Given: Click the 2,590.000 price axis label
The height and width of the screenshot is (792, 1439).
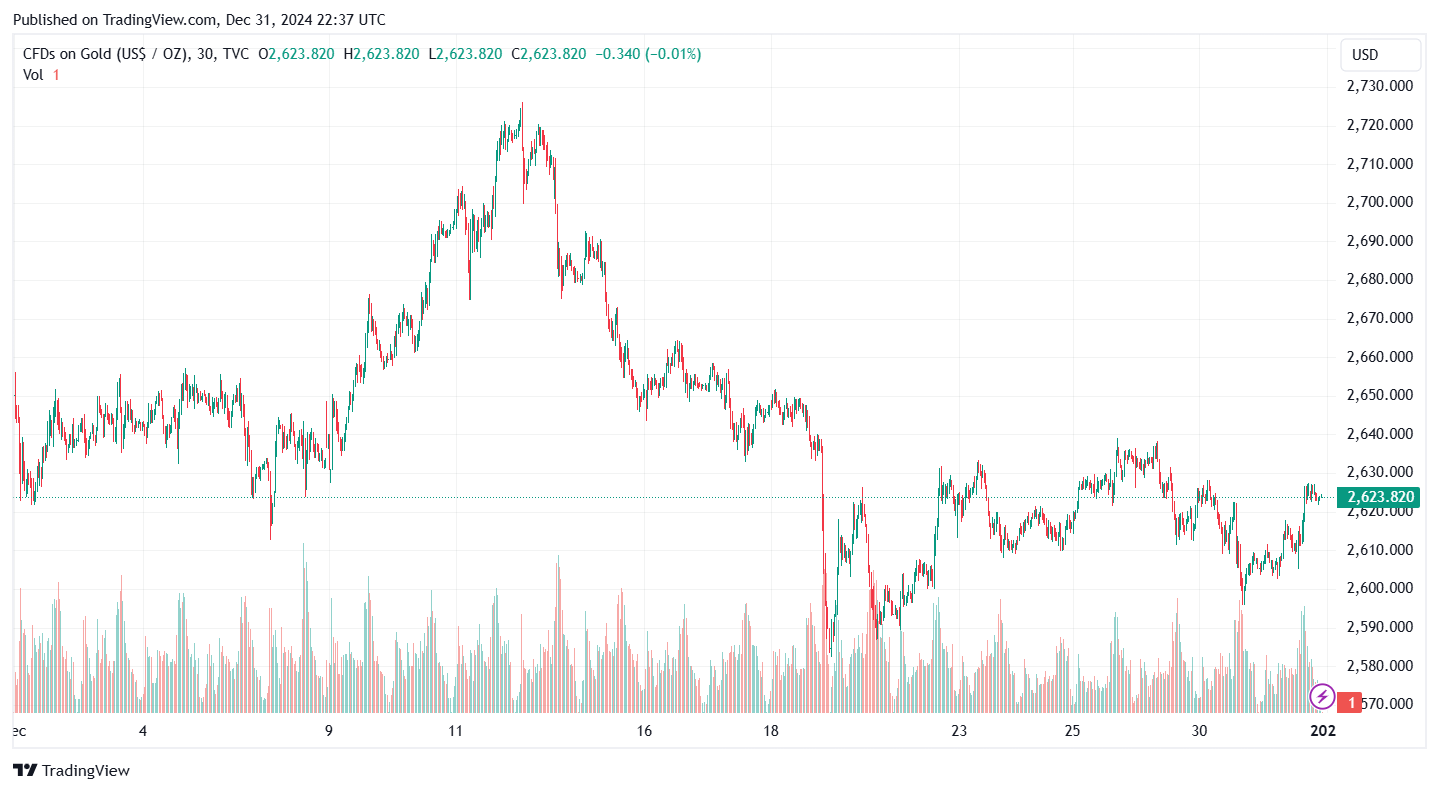Looking at the screenshot, I should point(1380,627).
